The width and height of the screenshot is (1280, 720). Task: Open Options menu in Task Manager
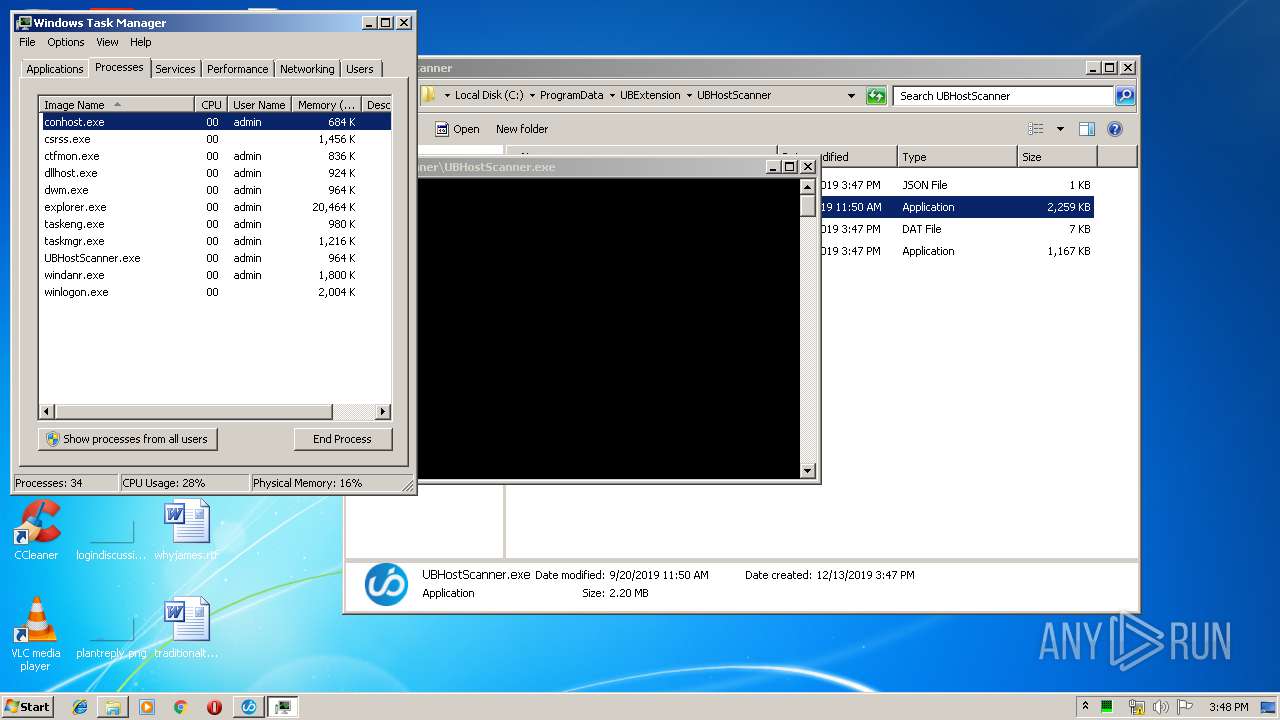point(66,42)
